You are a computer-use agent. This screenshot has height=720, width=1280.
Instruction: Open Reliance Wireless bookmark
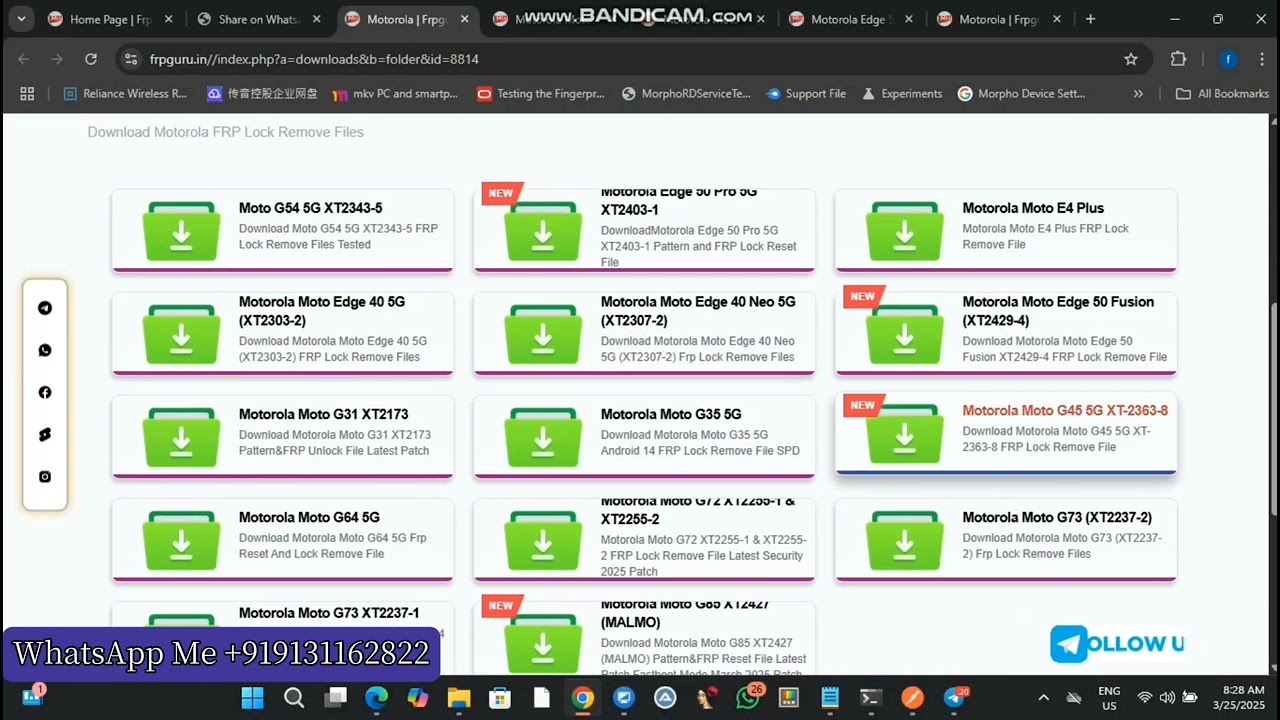coord(125,93)
